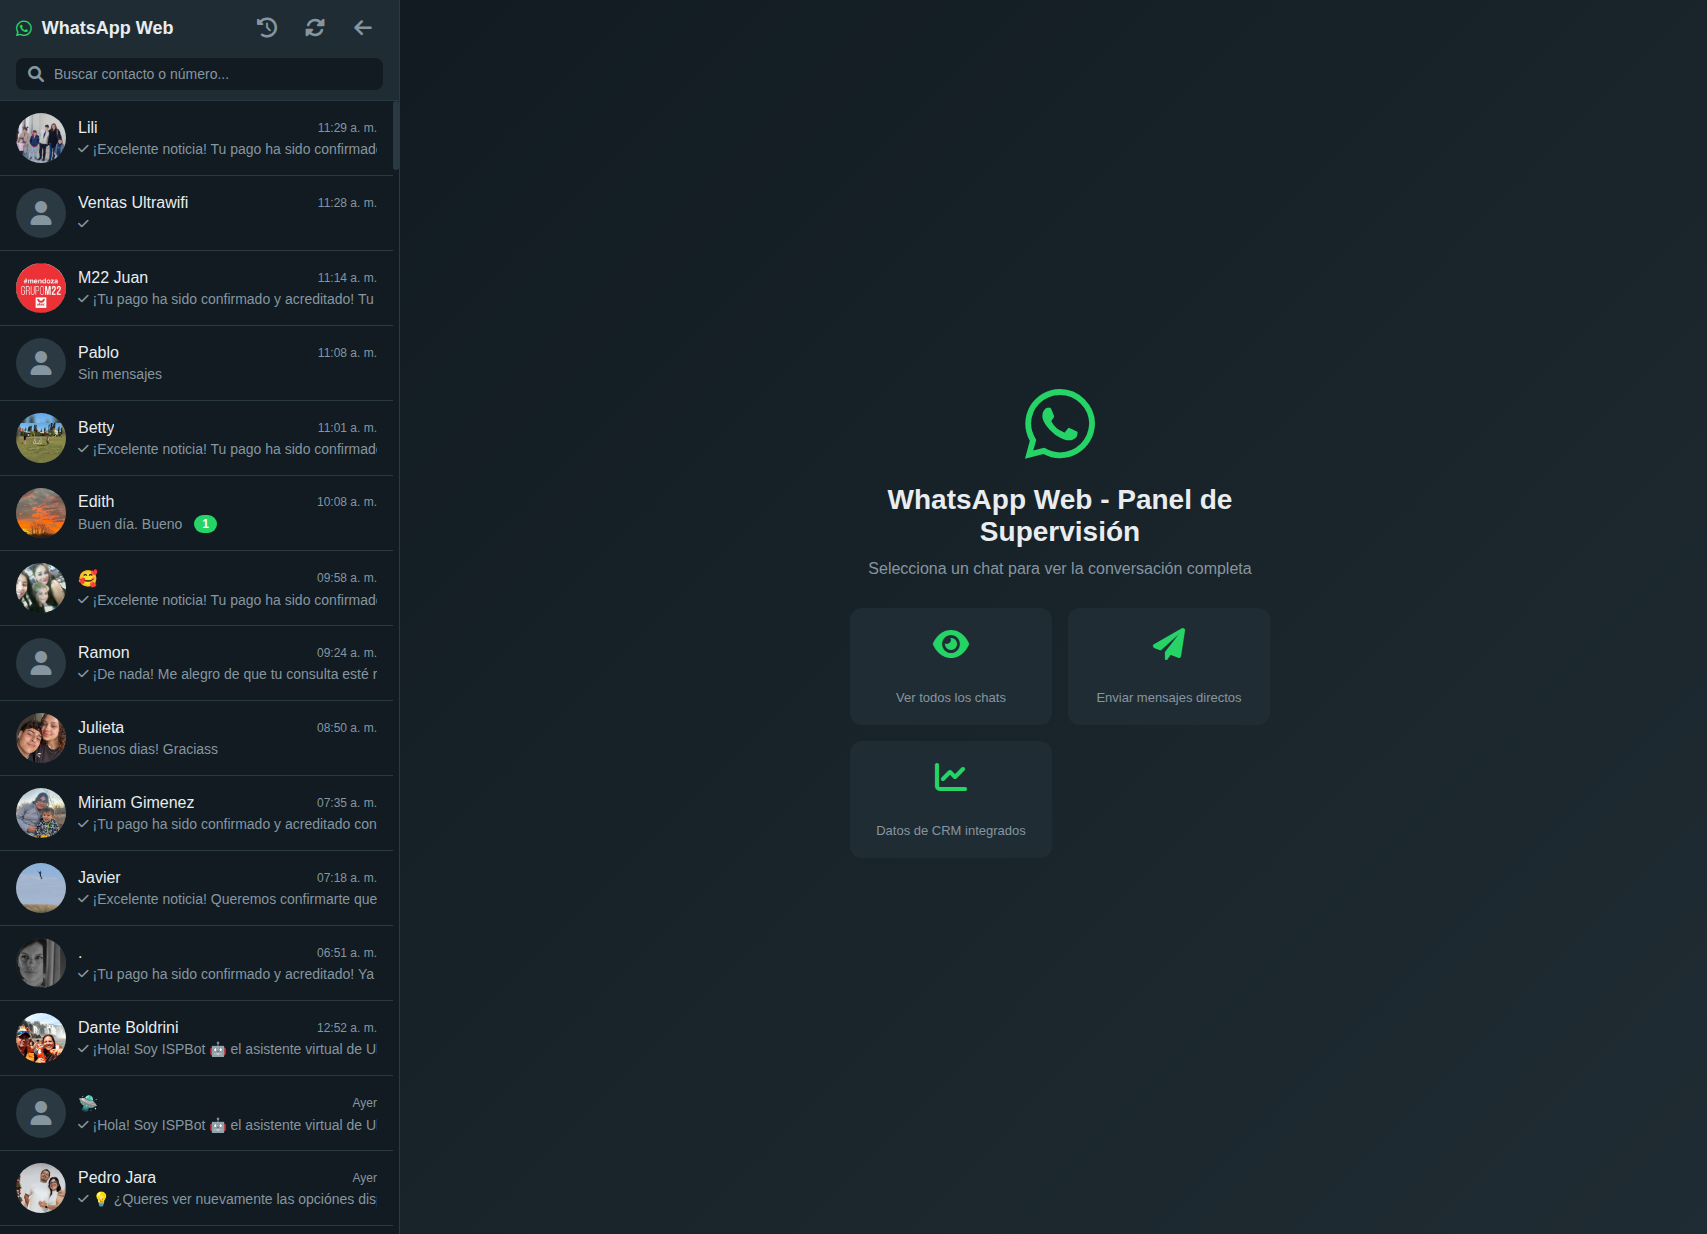Select Pedro Jara's profile picture
This screenshot has height=1234, width=1707.
click(x=41, y=1188)
